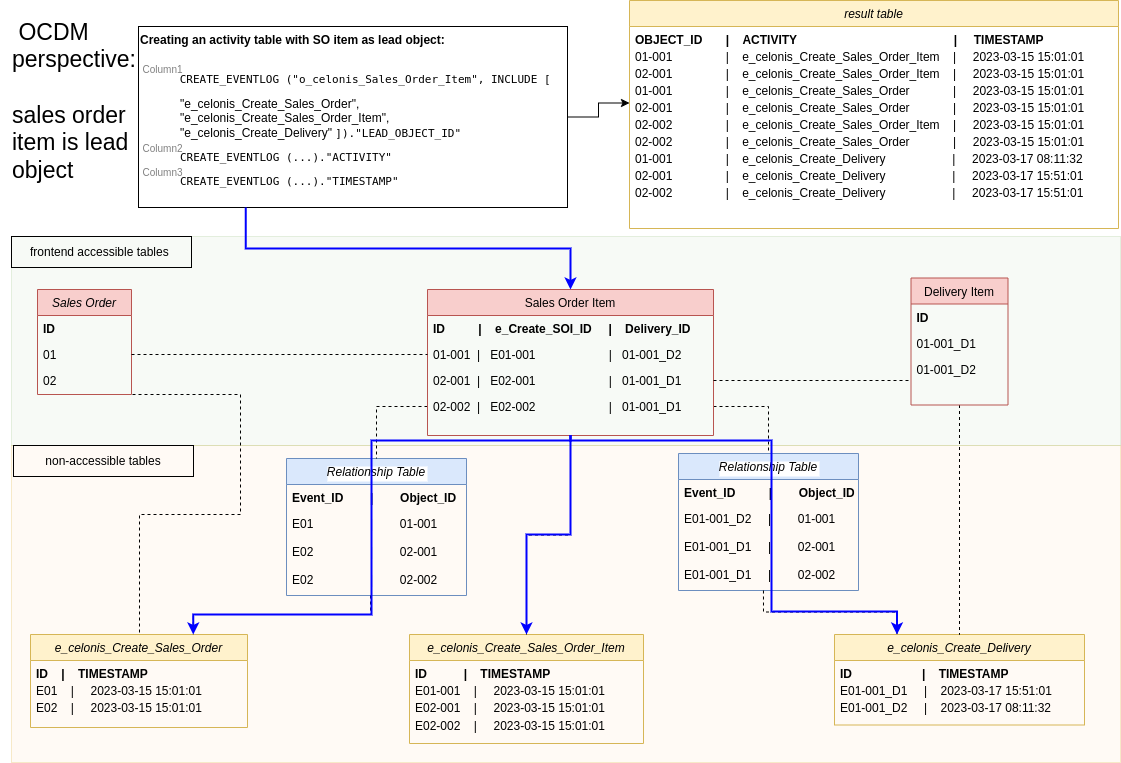Click the Delivery Item table header
Screen dimensions: 1121x763
pos(958,291)
